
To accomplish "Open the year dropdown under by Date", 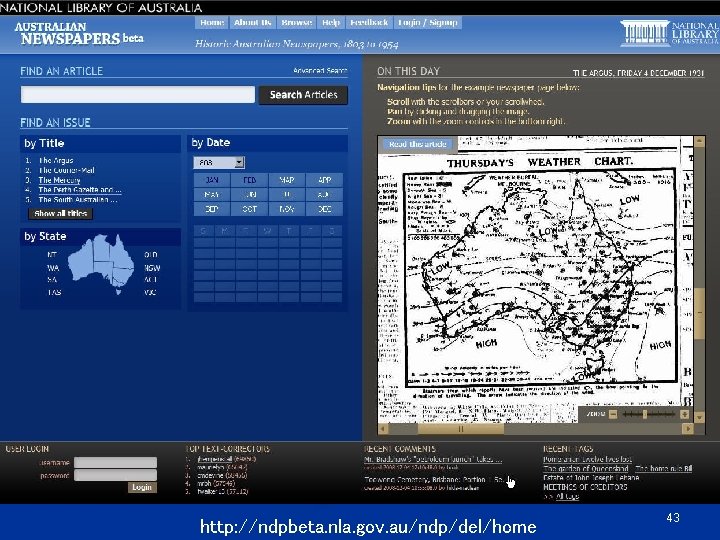I will pyautogui.click(x=219, y=163).
